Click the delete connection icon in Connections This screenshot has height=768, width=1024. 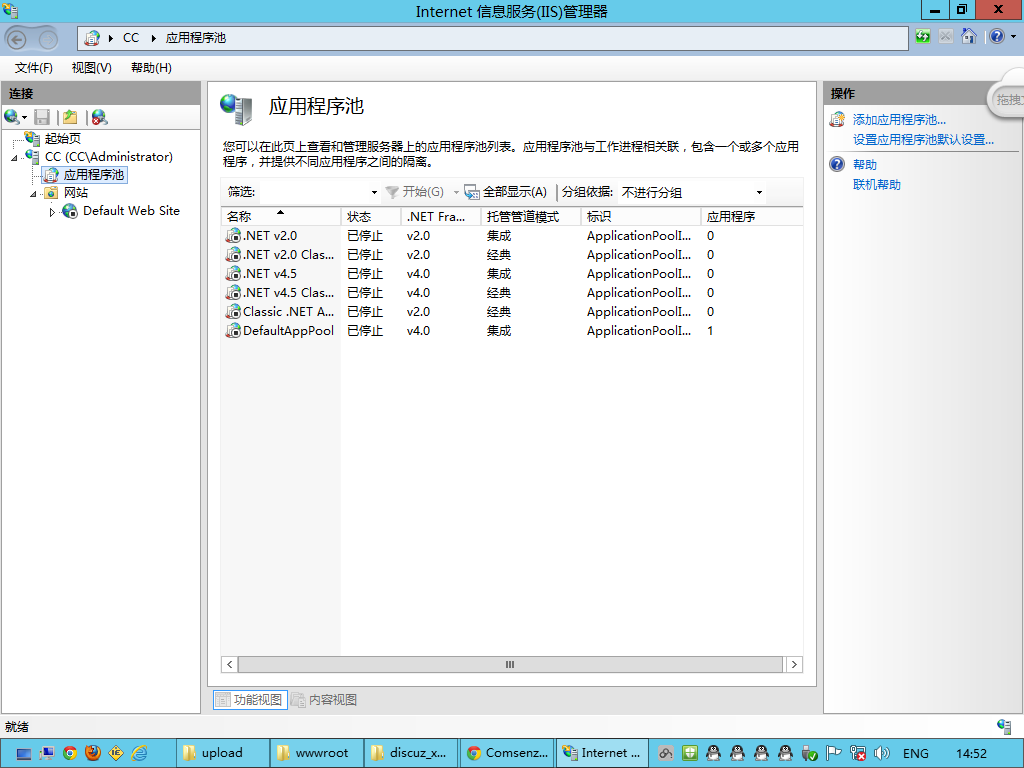coord(99,118)
